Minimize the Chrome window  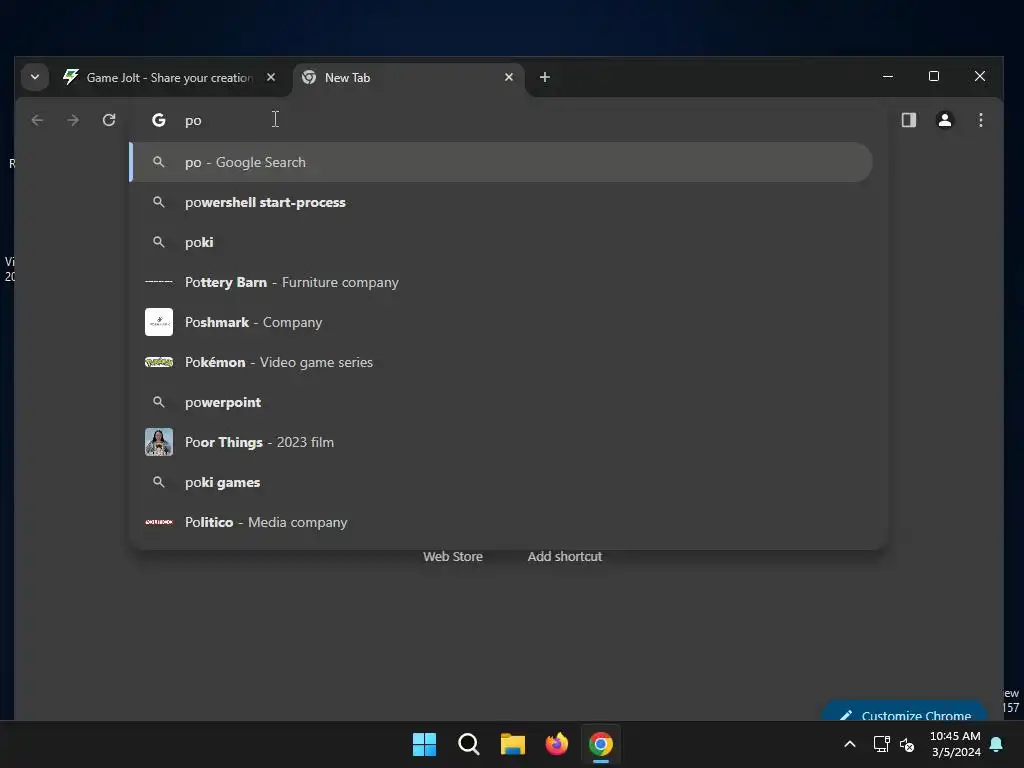click(x=888, y=76)
